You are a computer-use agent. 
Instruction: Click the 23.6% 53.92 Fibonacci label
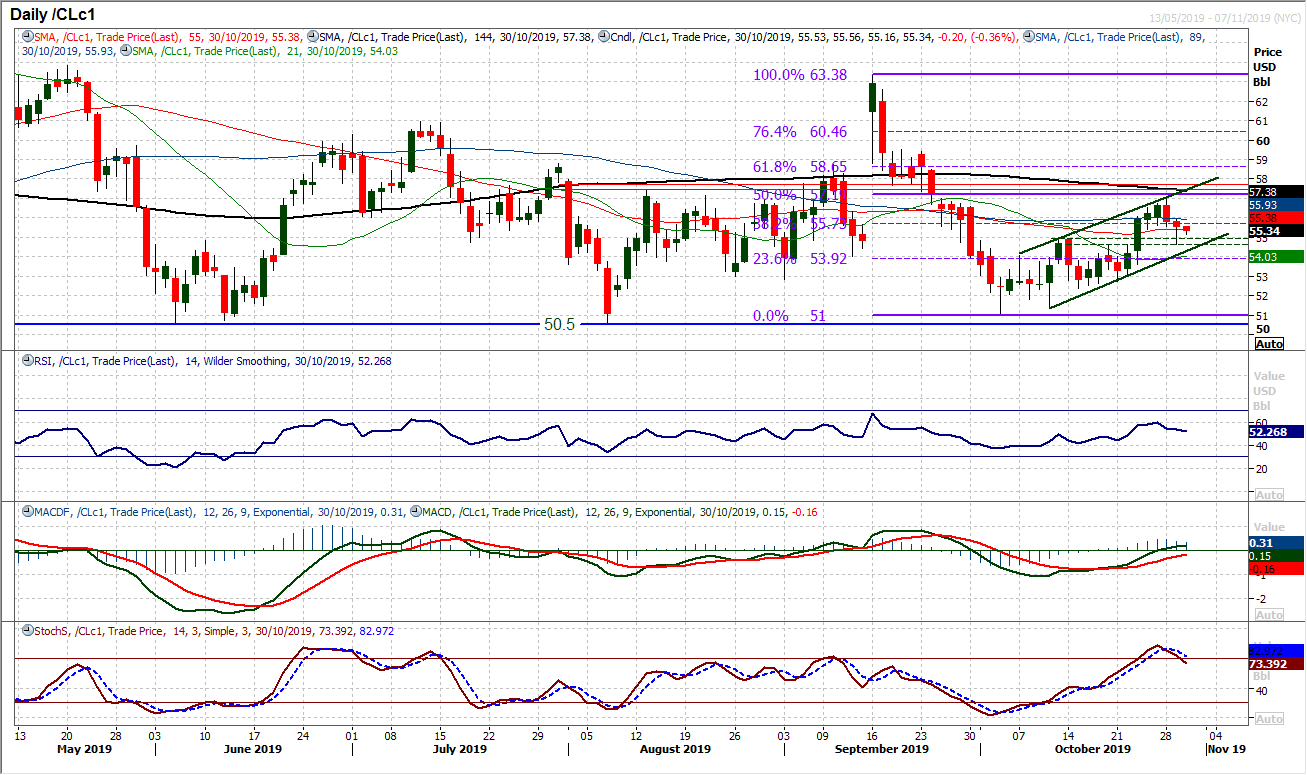coord(800,258)
